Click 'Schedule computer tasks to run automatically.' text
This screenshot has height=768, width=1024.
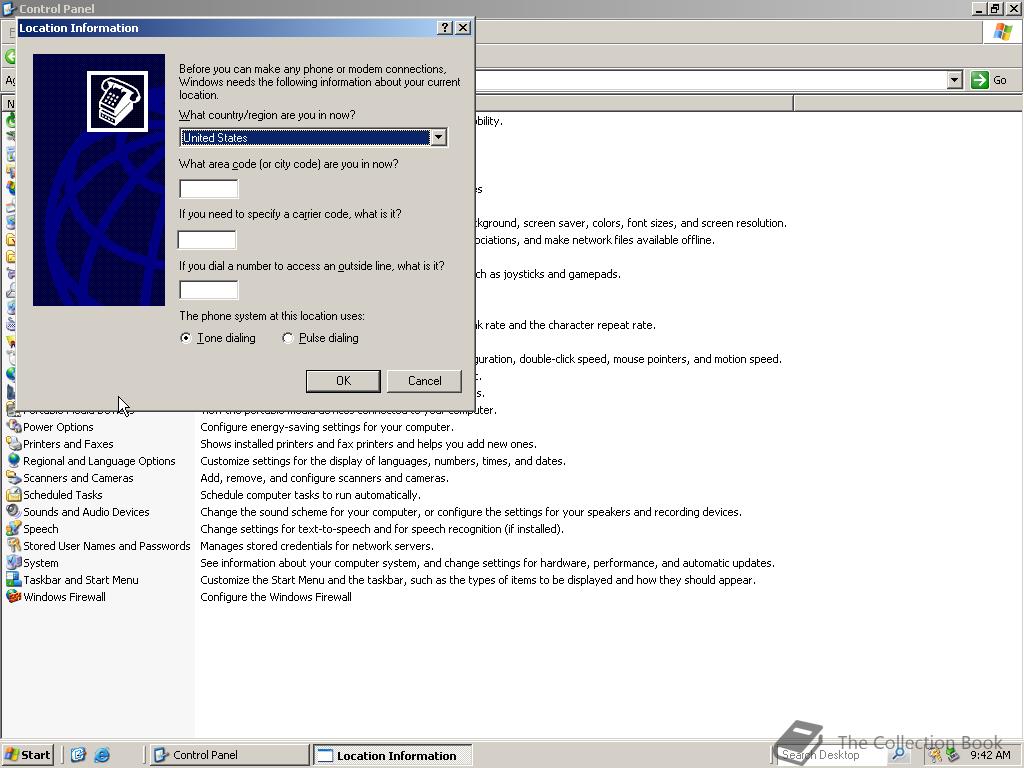(x=310, y=495)
